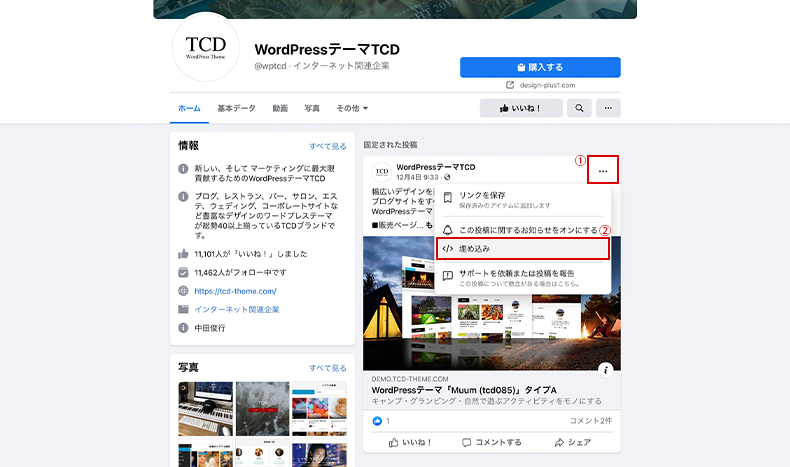The image size is (790, 467).
Task: Select この投稿に関するお知らせをオンにする menu item
Action: click(523, 230)
